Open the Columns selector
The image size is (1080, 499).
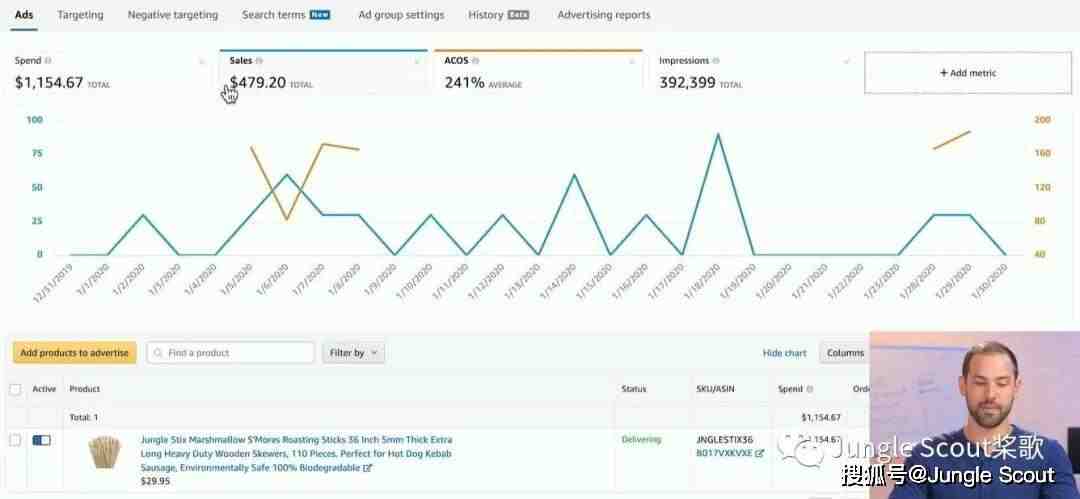coord(845,353)
